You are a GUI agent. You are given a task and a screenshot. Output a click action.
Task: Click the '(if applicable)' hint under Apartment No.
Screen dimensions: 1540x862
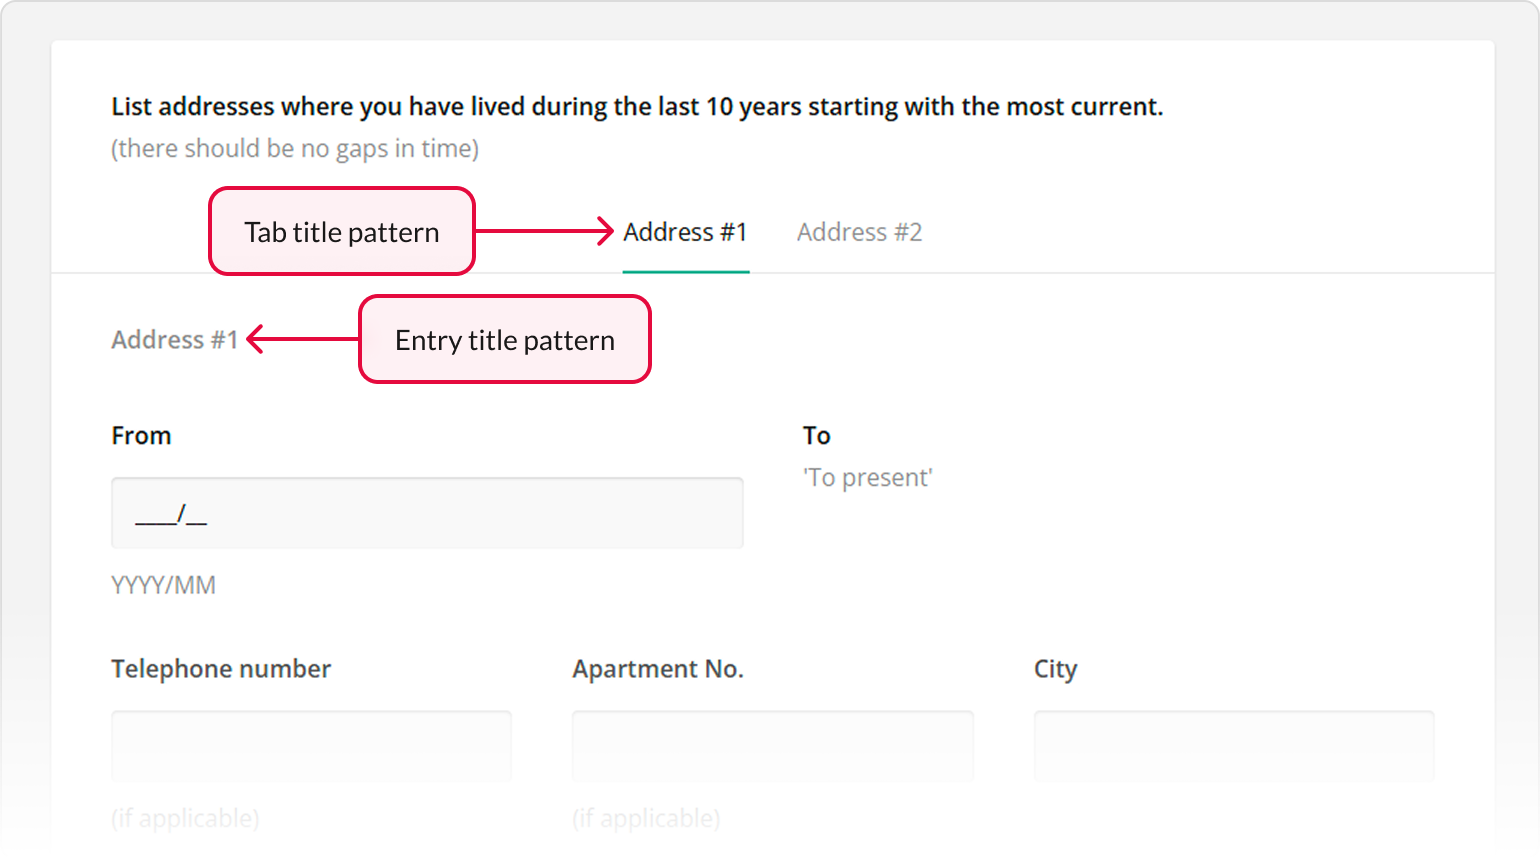[646, 818]
